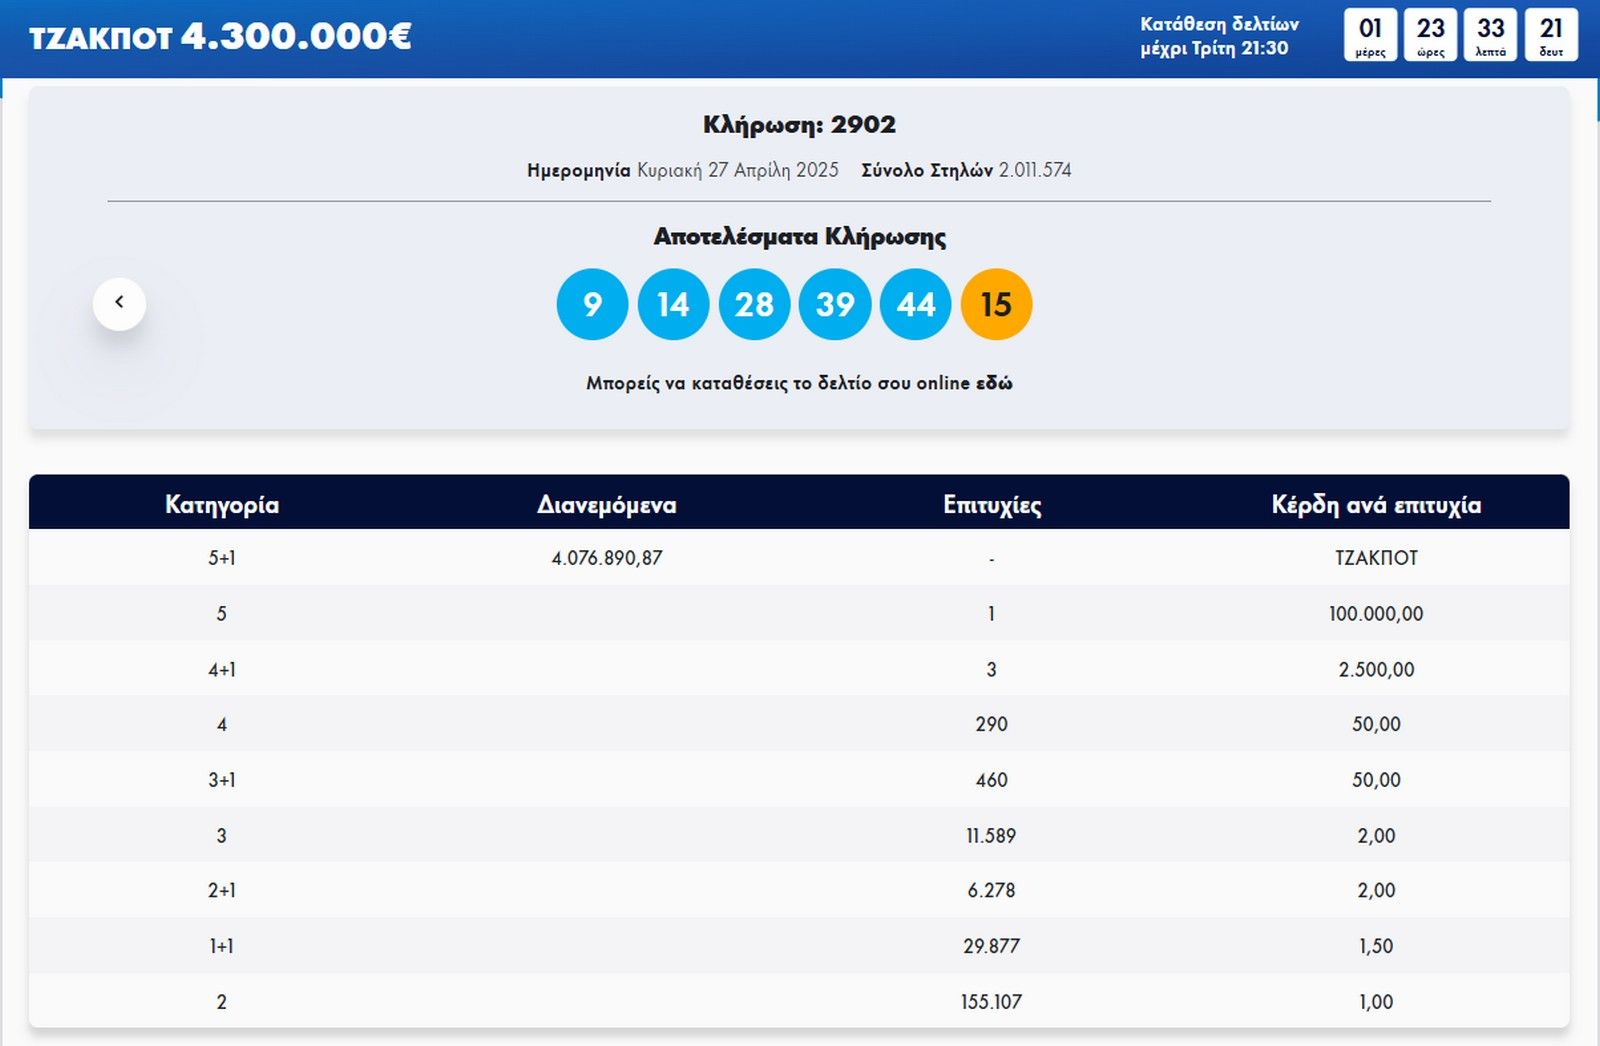This screenshot has height=1046, width=1600.
Task: Click the 'Κατάθεση δελτίων μέχρι Τρίτη 21:30' text
Action: click(1219, 36)
